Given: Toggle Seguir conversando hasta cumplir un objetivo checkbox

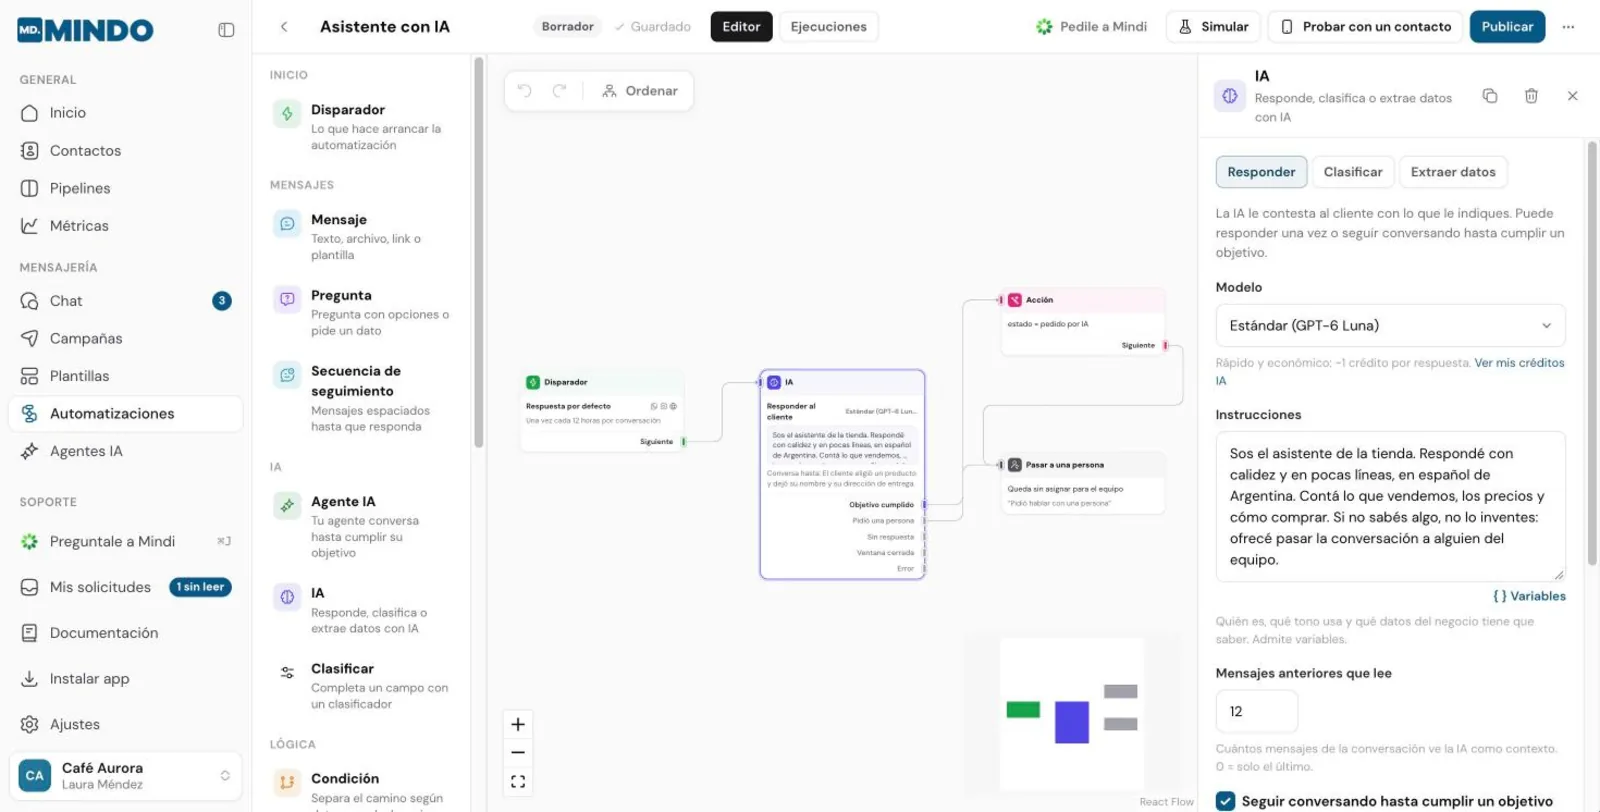Looking at the screenshot, I should (x=1225, y=801).
